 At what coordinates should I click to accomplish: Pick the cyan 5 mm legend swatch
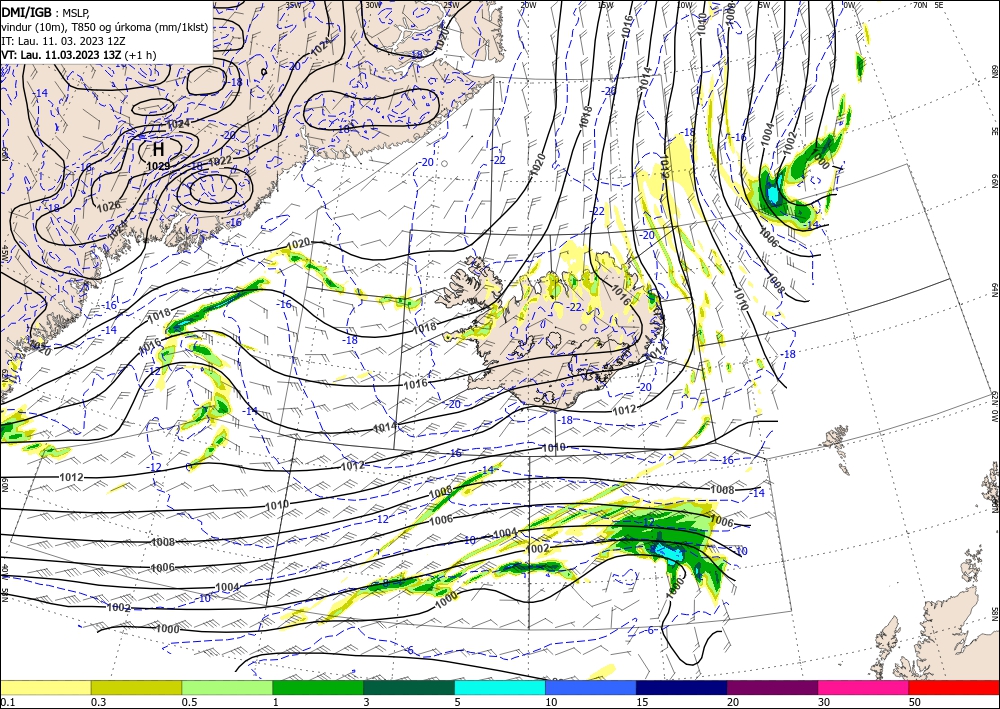pos(500,687)
